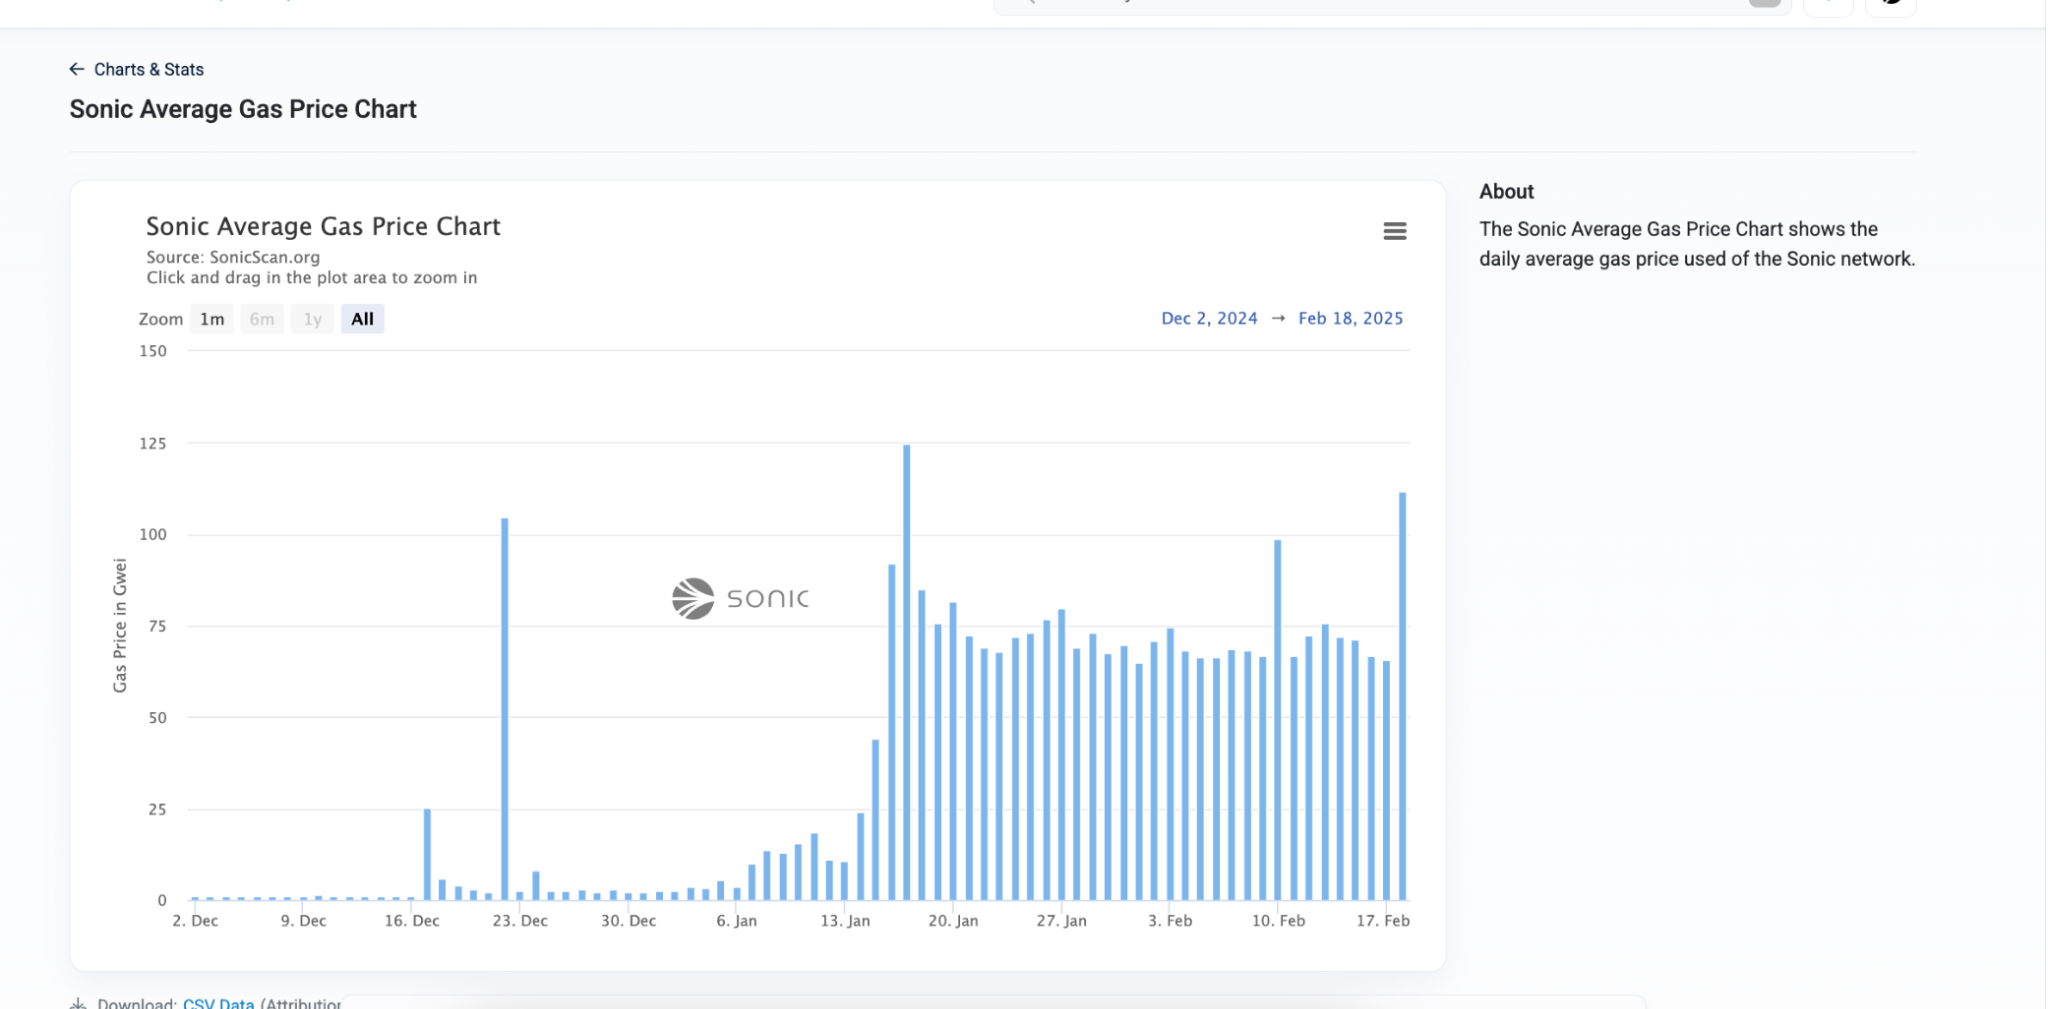The image size is (2048, 1009).
Task: Click the Feb 10 spike bar near 100 Gwei
Action: pos(1277,720)
